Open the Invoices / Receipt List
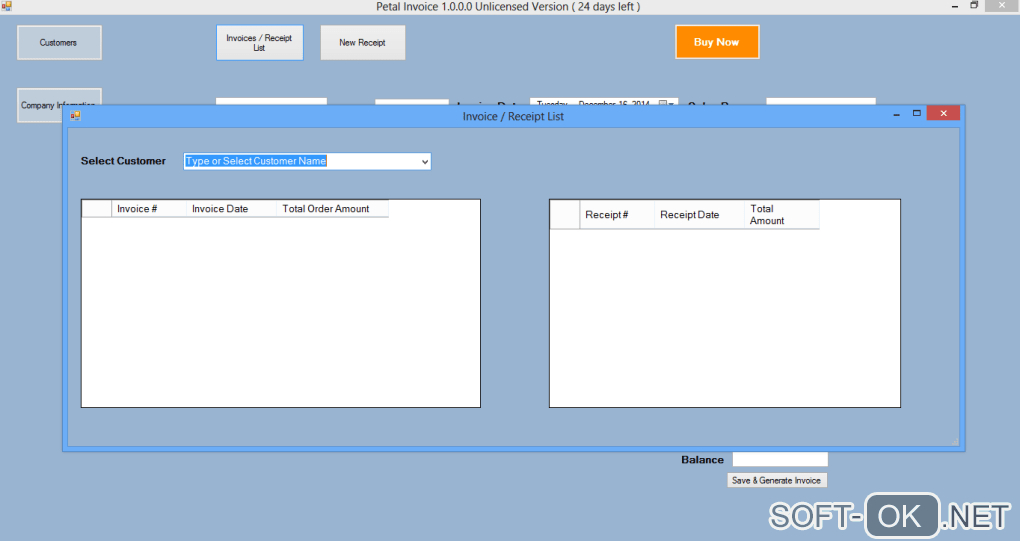Viewport: 1020px width, 541px height. tap(260, 43)
